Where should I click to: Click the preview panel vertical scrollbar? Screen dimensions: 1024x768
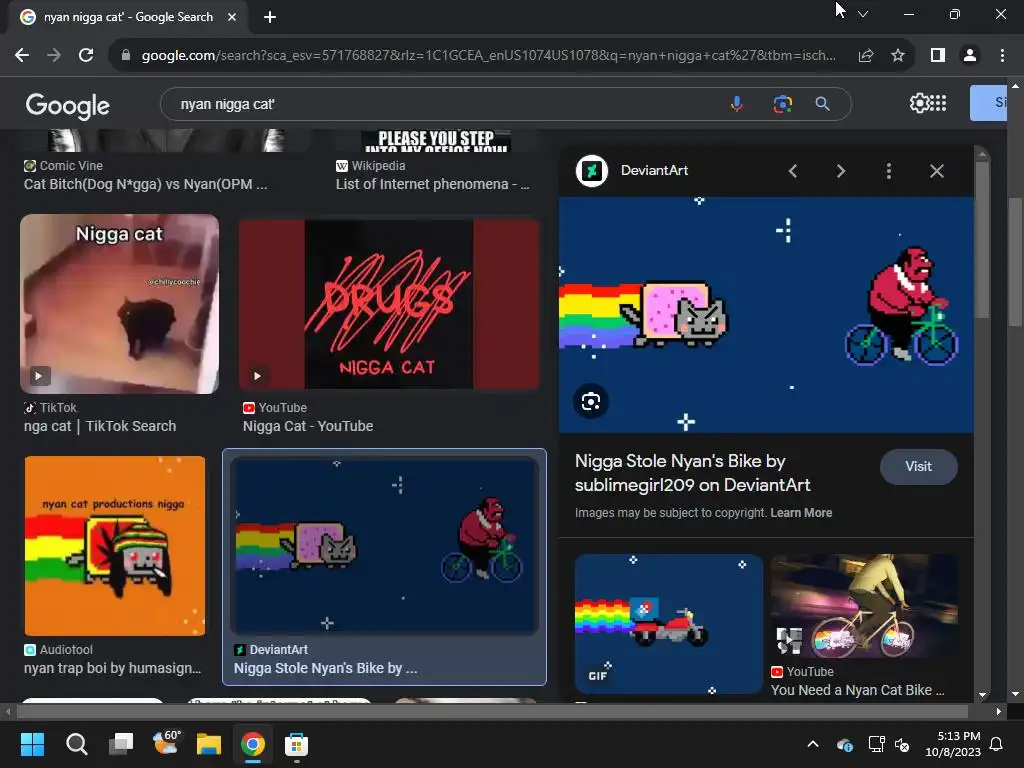coord(982,238)
